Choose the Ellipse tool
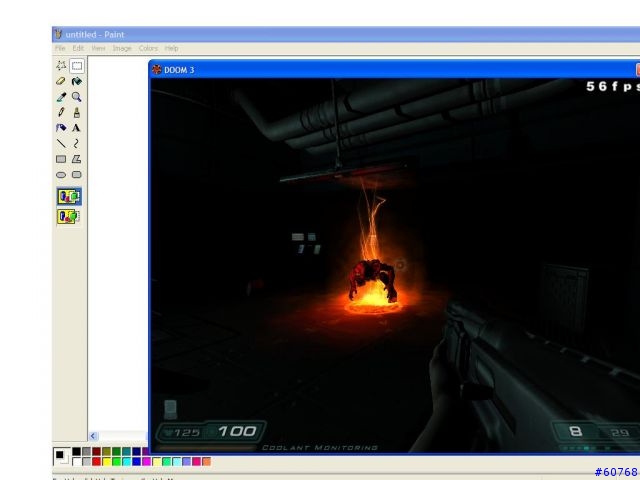The height and width of the screenshot is (480, 640). coord(61,175)
